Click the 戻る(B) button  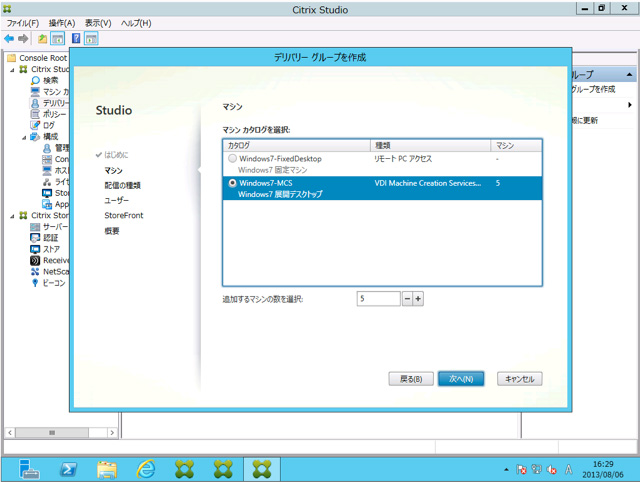pyautogui.click(x=411, y=379)
